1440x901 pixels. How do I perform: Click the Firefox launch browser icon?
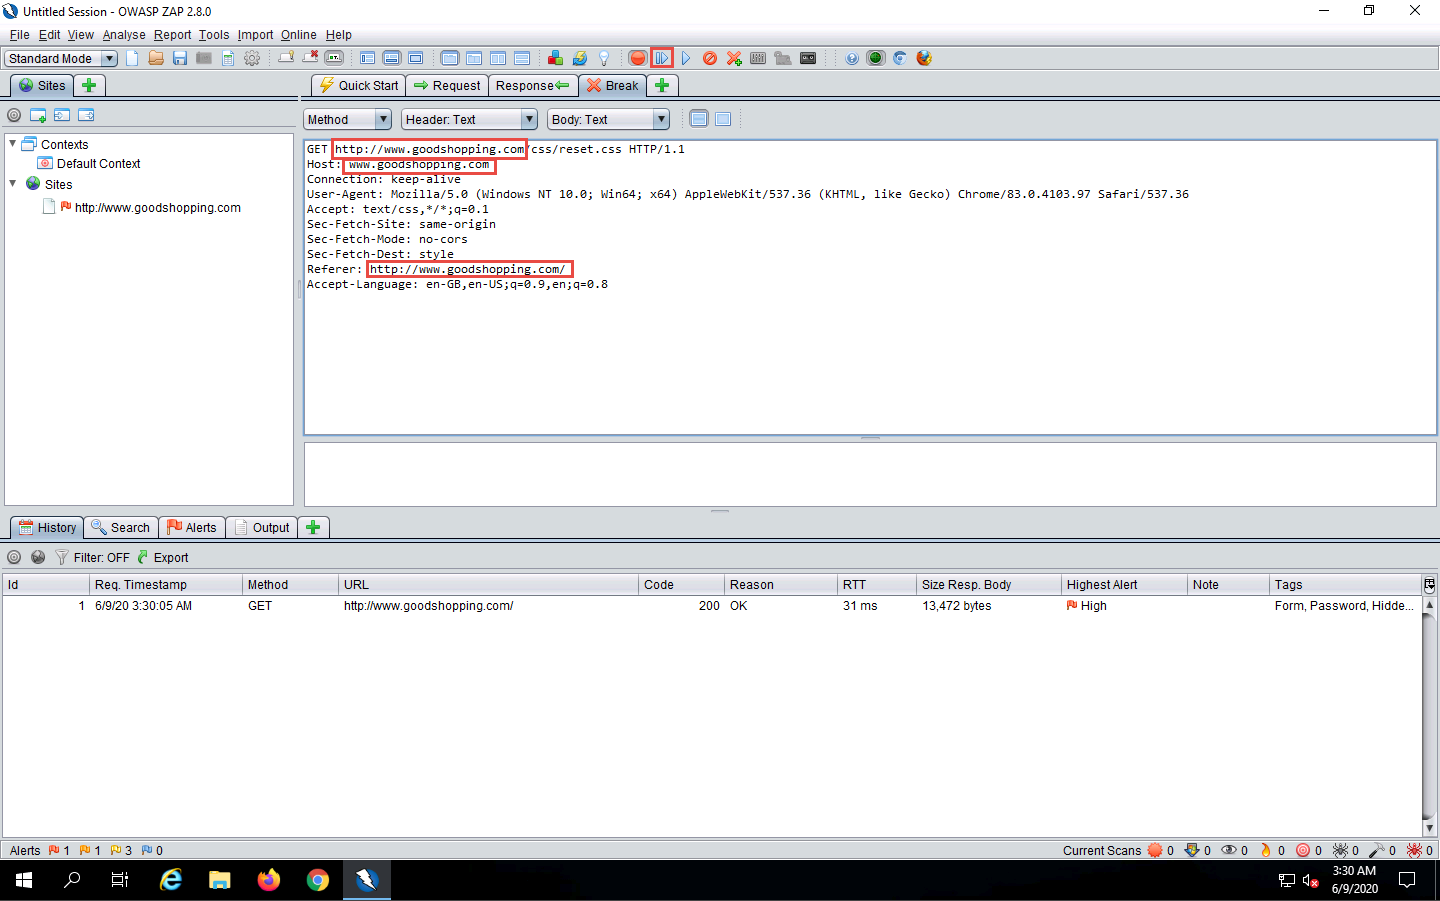(x=924, y=58)
